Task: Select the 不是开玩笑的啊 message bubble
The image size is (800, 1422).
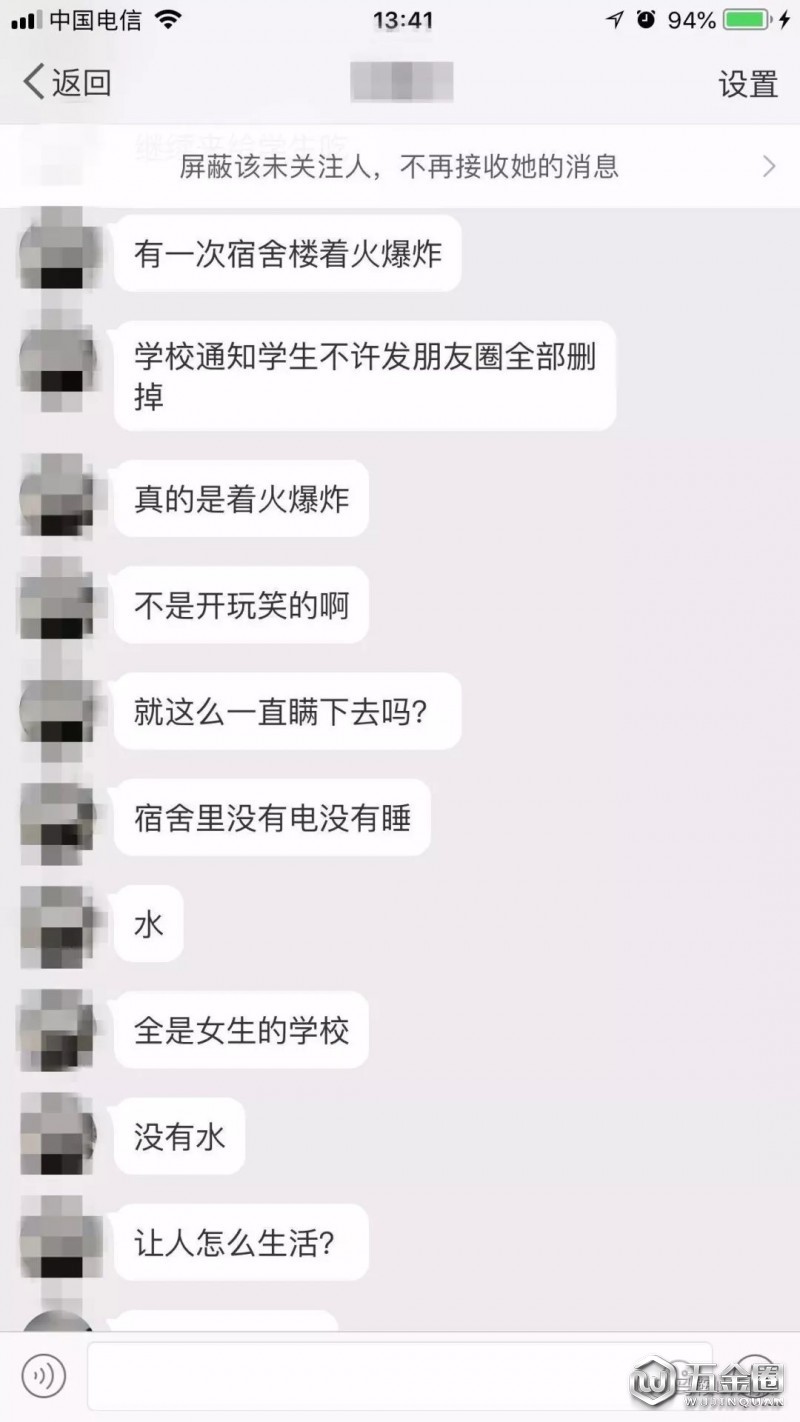Action: pos(241,605)
